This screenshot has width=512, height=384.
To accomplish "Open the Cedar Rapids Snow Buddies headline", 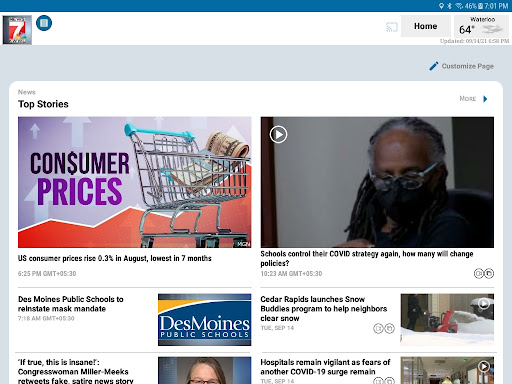I will [324, 309].
